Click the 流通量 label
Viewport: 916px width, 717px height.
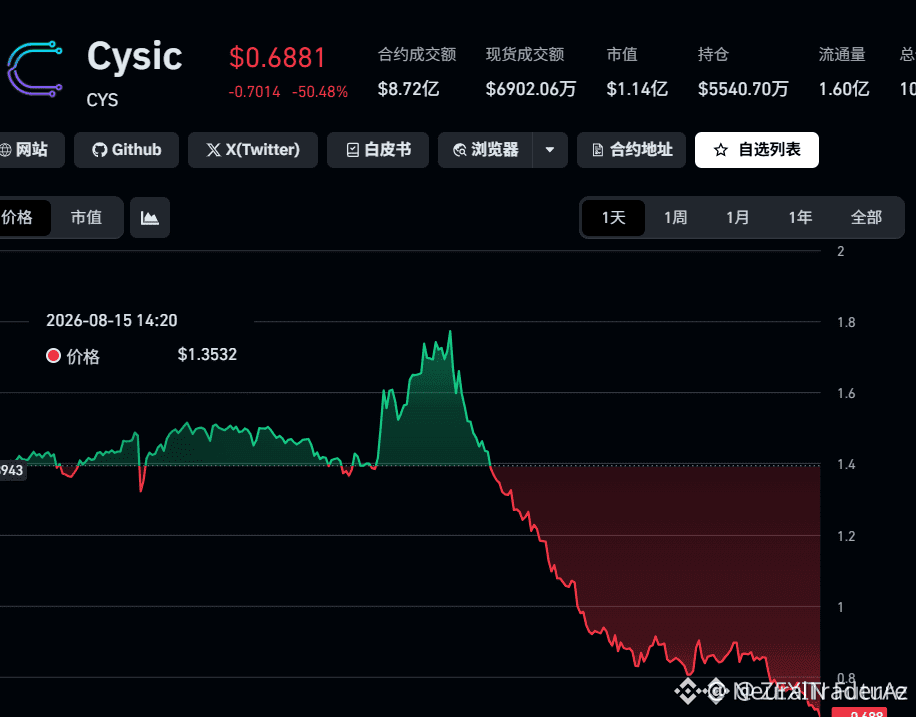coord(842,55)
